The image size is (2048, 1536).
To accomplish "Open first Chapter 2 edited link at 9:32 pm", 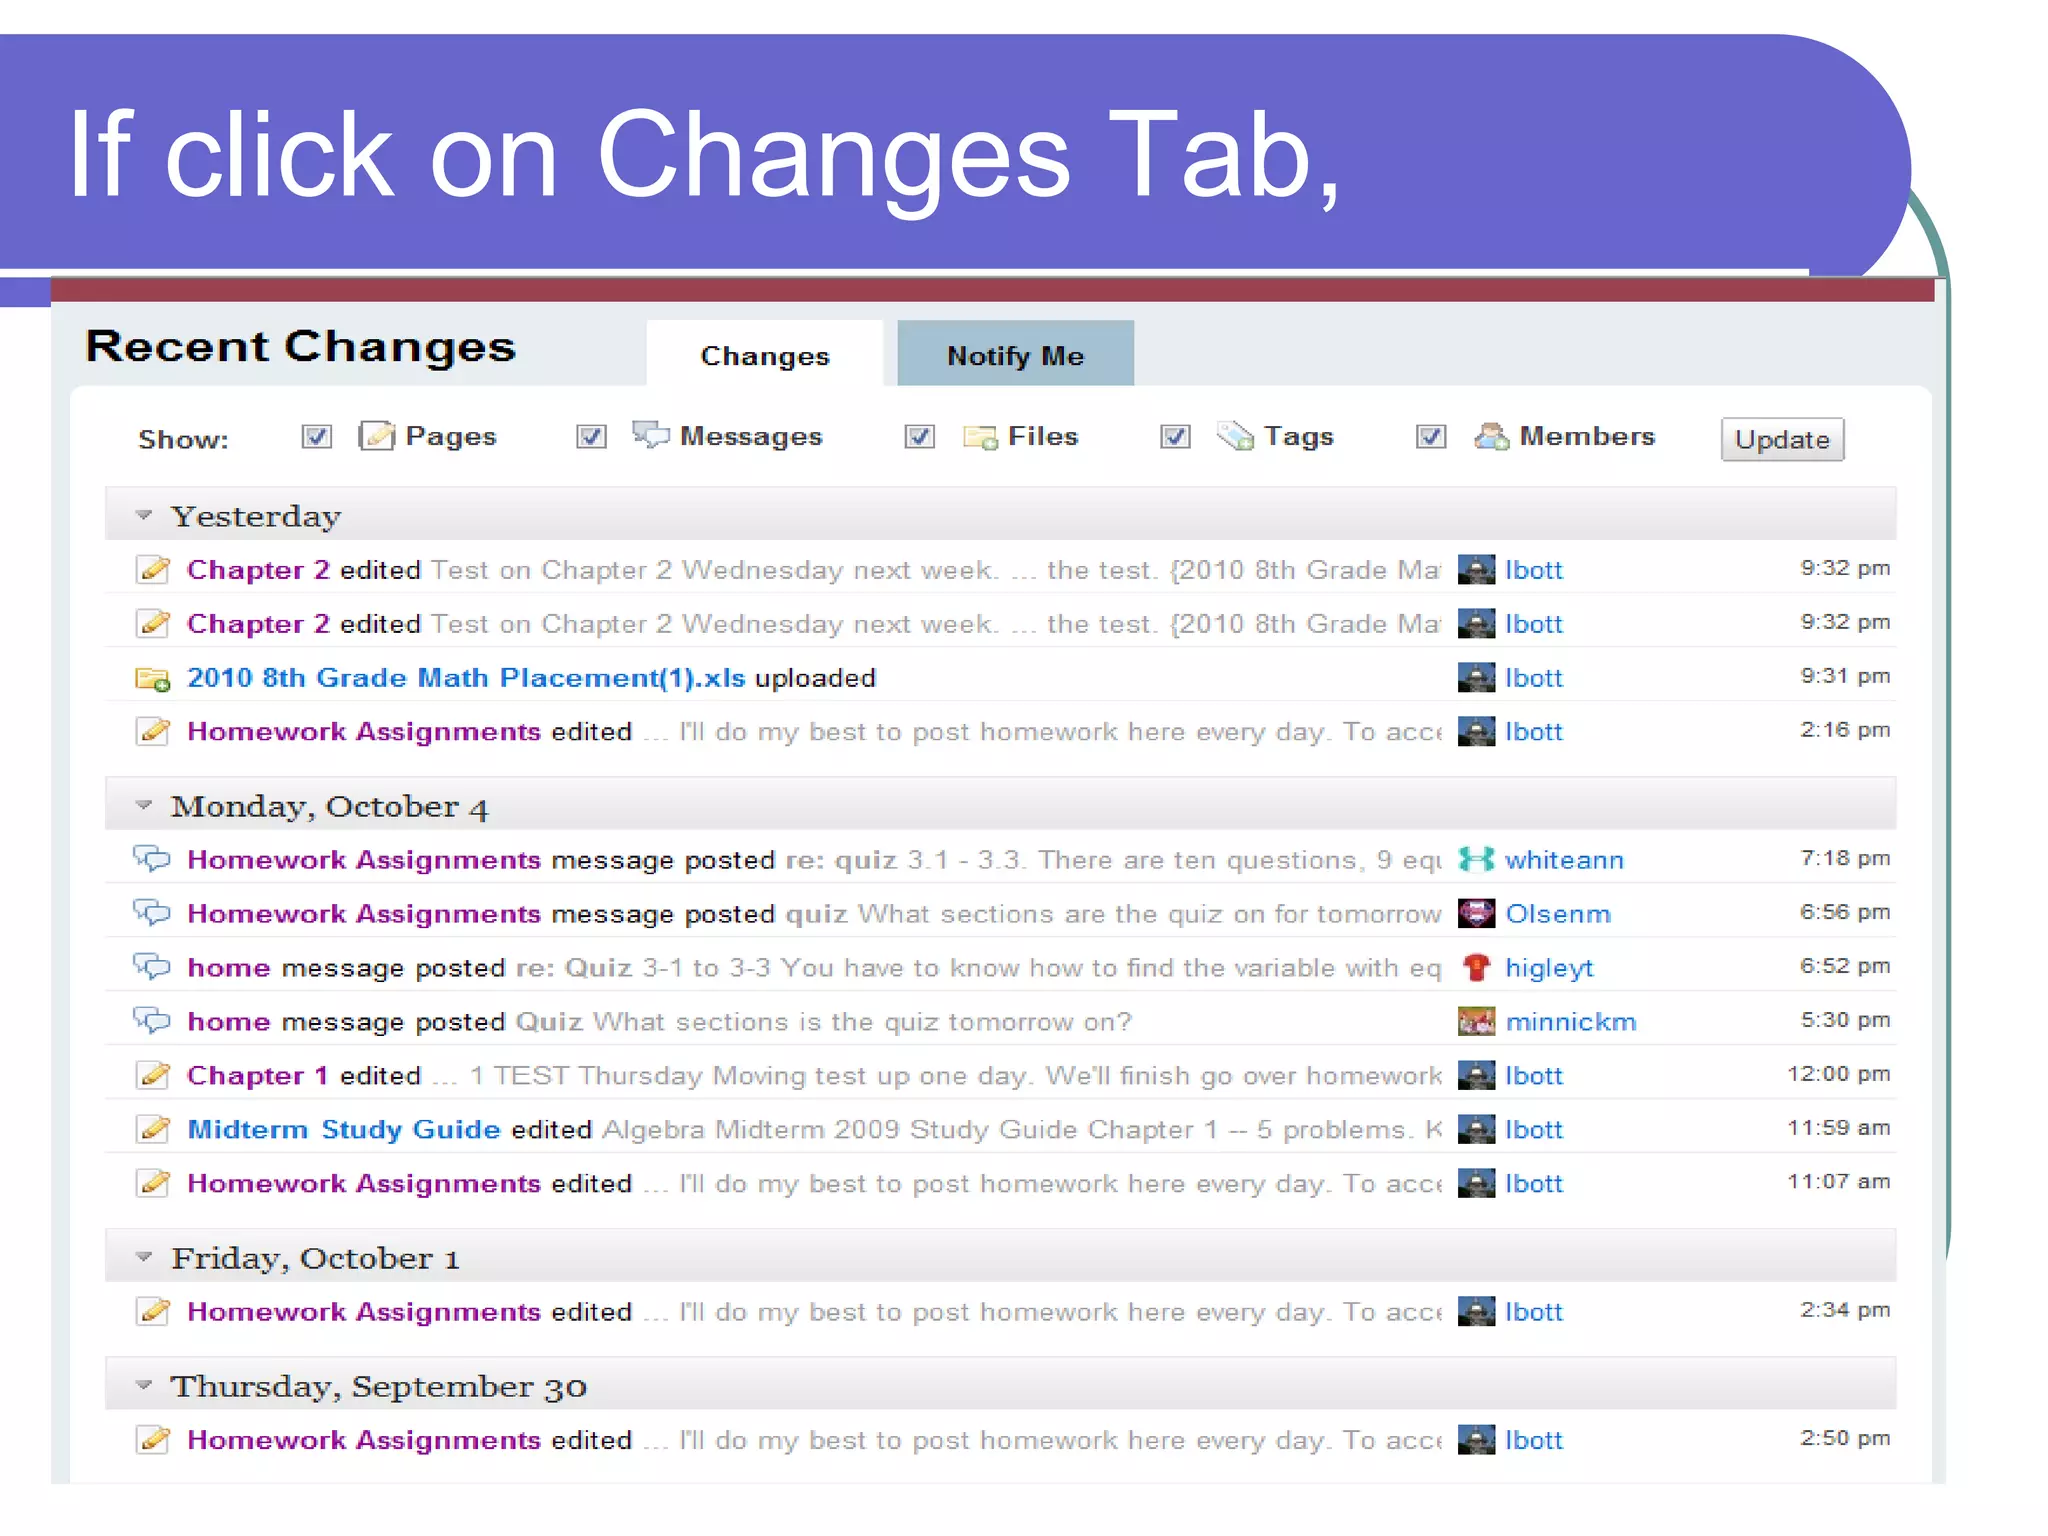I will [258, 570].
